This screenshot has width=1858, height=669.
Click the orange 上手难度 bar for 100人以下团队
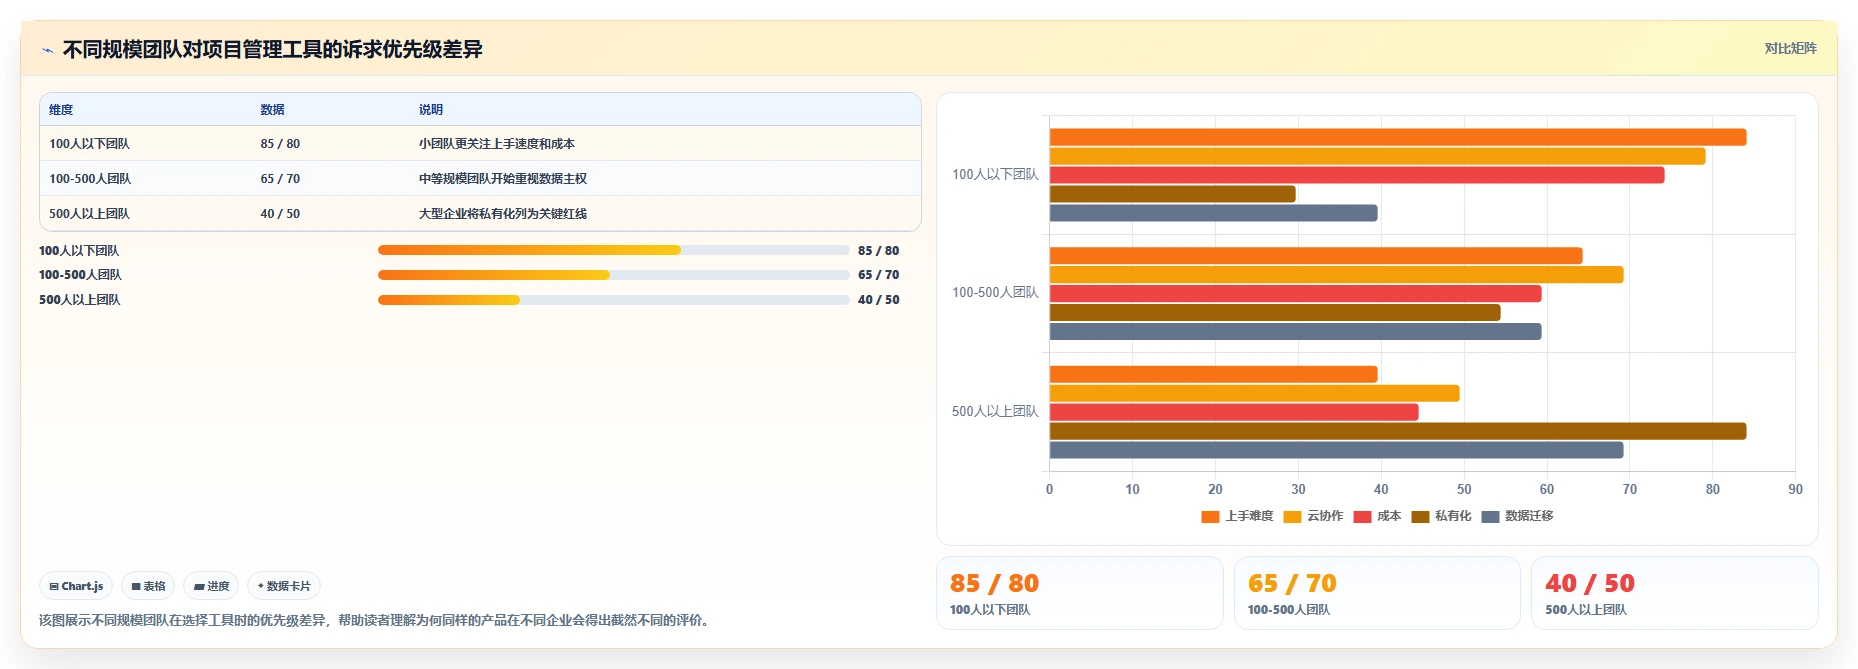point(1398,137)
